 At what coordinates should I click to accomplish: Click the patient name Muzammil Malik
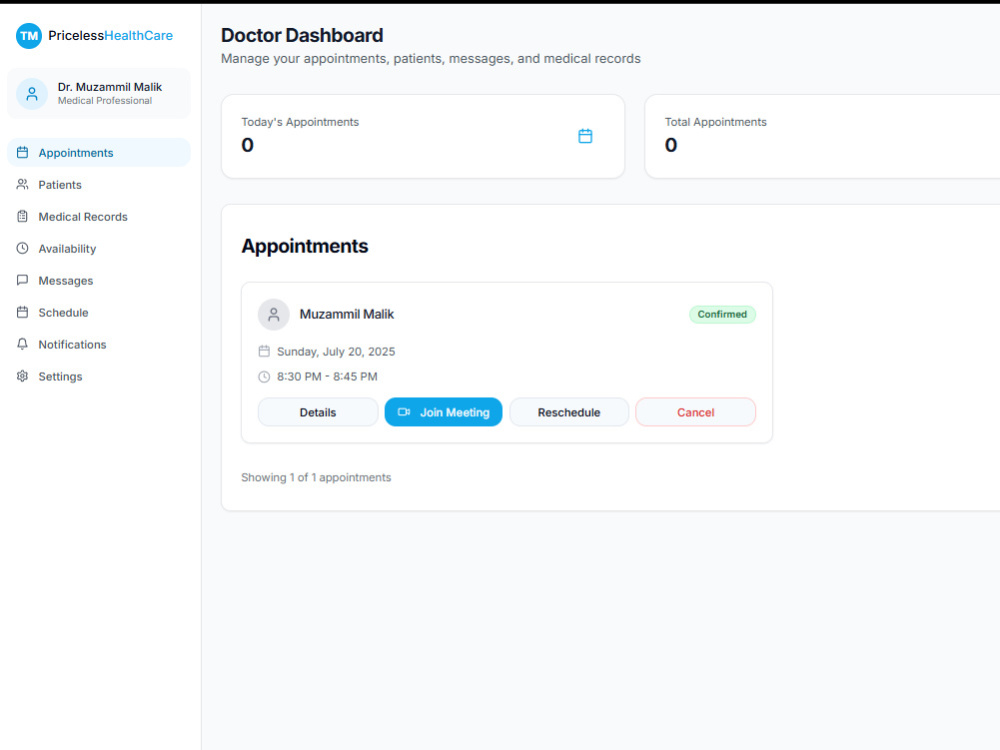(346, 314)
